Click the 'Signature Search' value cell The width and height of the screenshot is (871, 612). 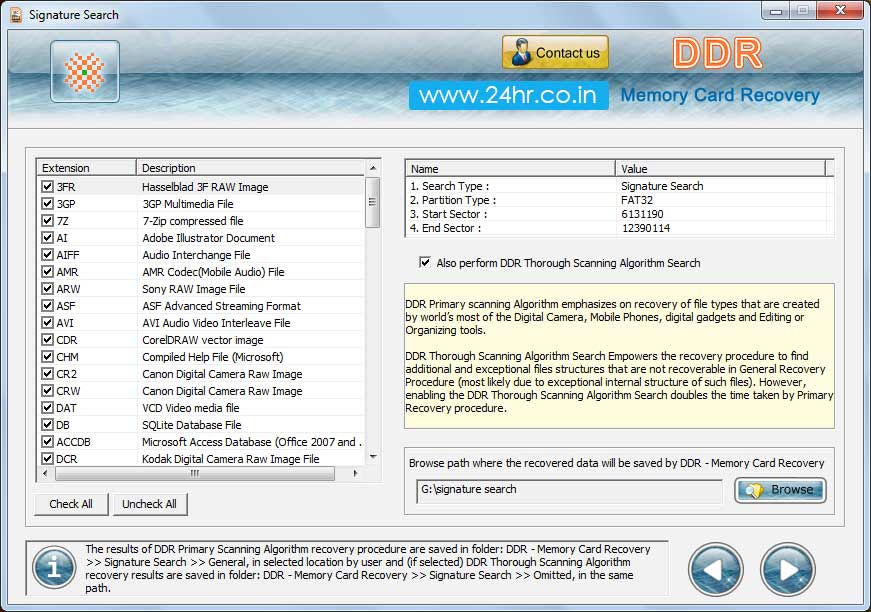click(662, 186)
